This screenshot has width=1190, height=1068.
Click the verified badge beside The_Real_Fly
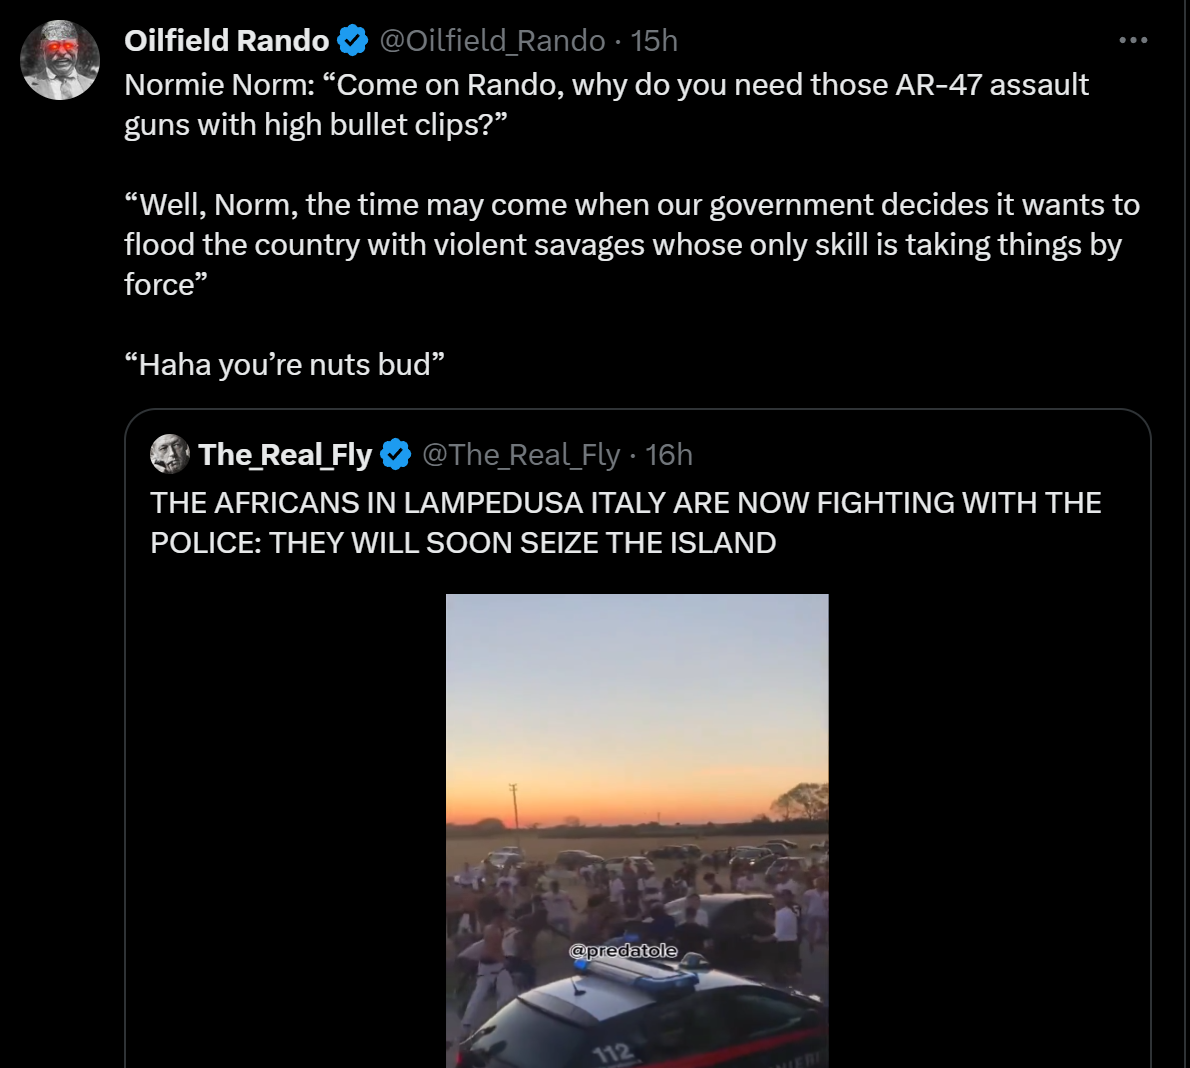click(397, 455)
